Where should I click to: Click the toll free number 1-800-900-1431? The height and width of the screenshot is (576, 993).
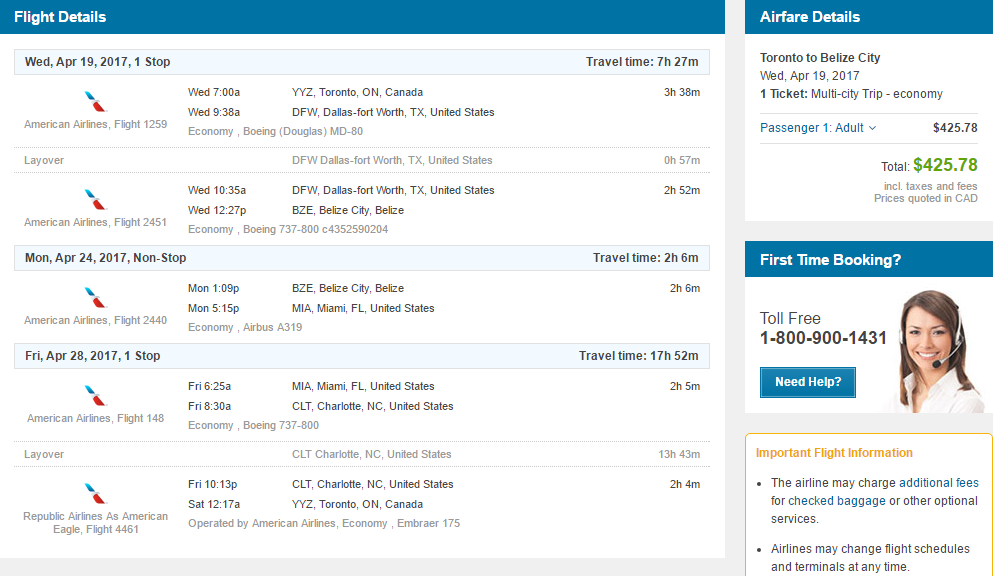tap(823, 338)
